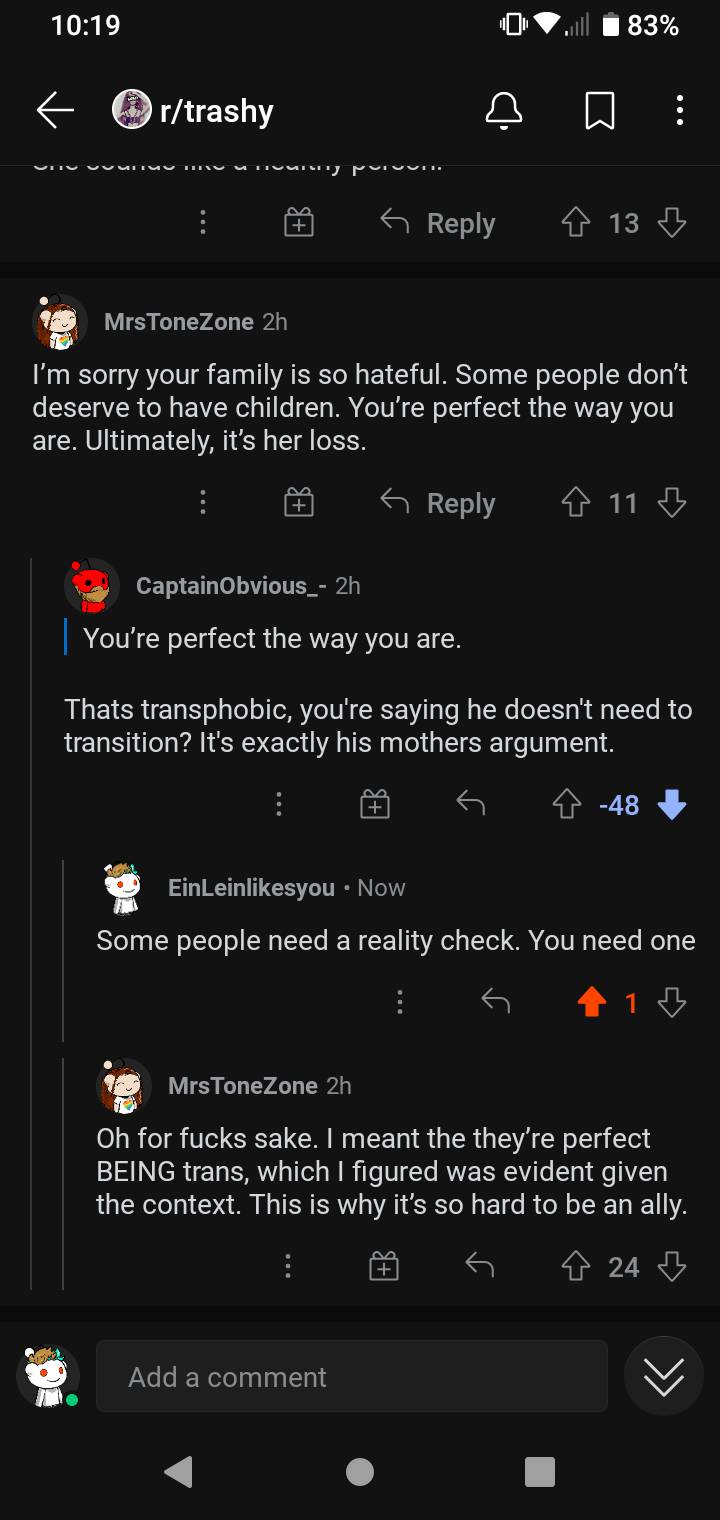Image resolution: width=720 pixels, height=1520 pixels.
Task: Give award to MrsToneZone's last comment
Action: click(384, 1267)
